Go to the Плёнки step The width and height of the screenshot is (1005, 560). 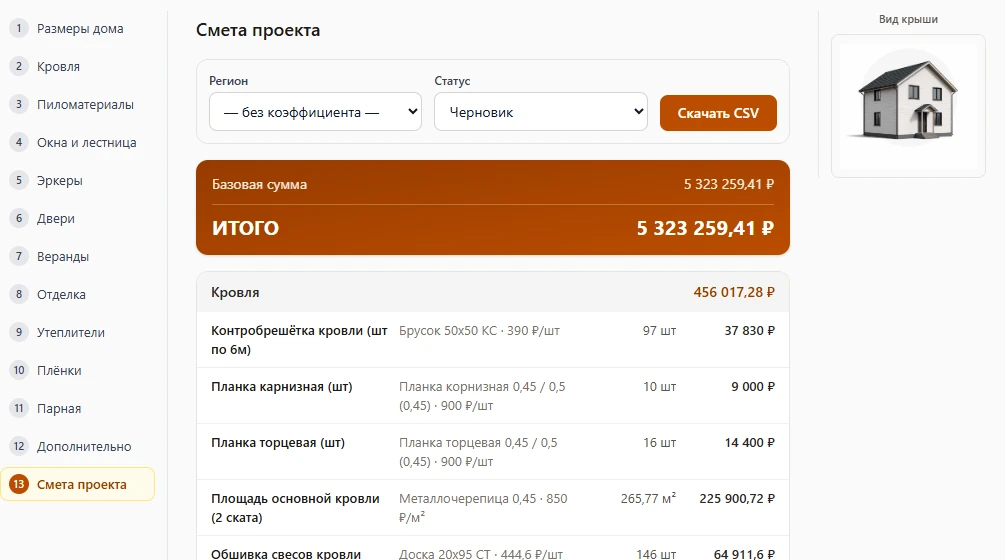[77, 370]
